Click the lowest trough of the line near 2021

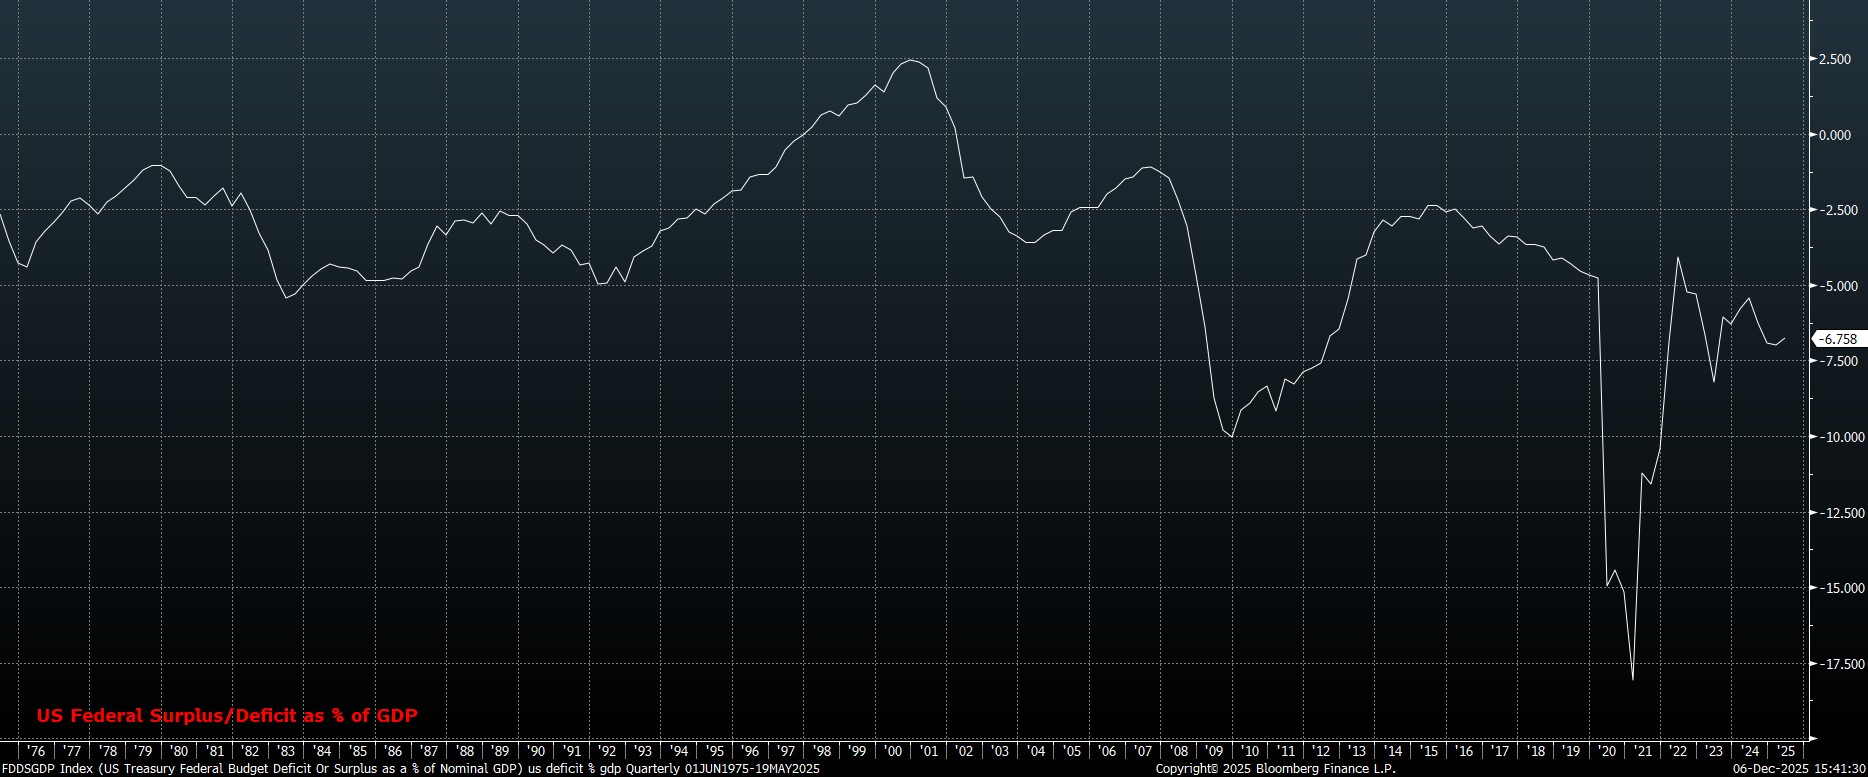click(1633, 680)
